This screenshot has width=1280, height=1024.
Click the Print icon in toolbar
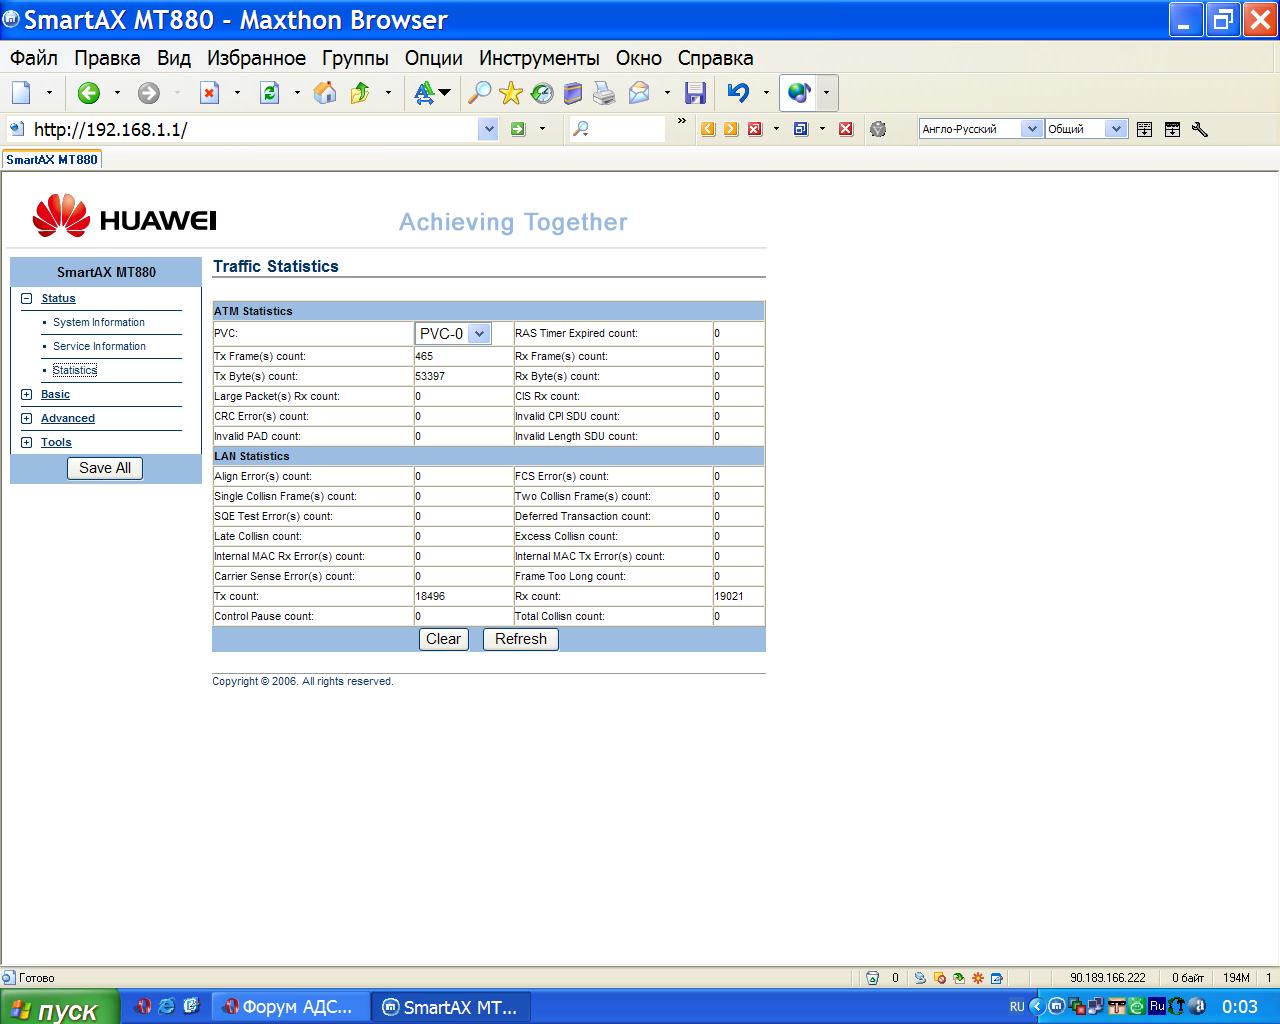(x=604, y=93)
